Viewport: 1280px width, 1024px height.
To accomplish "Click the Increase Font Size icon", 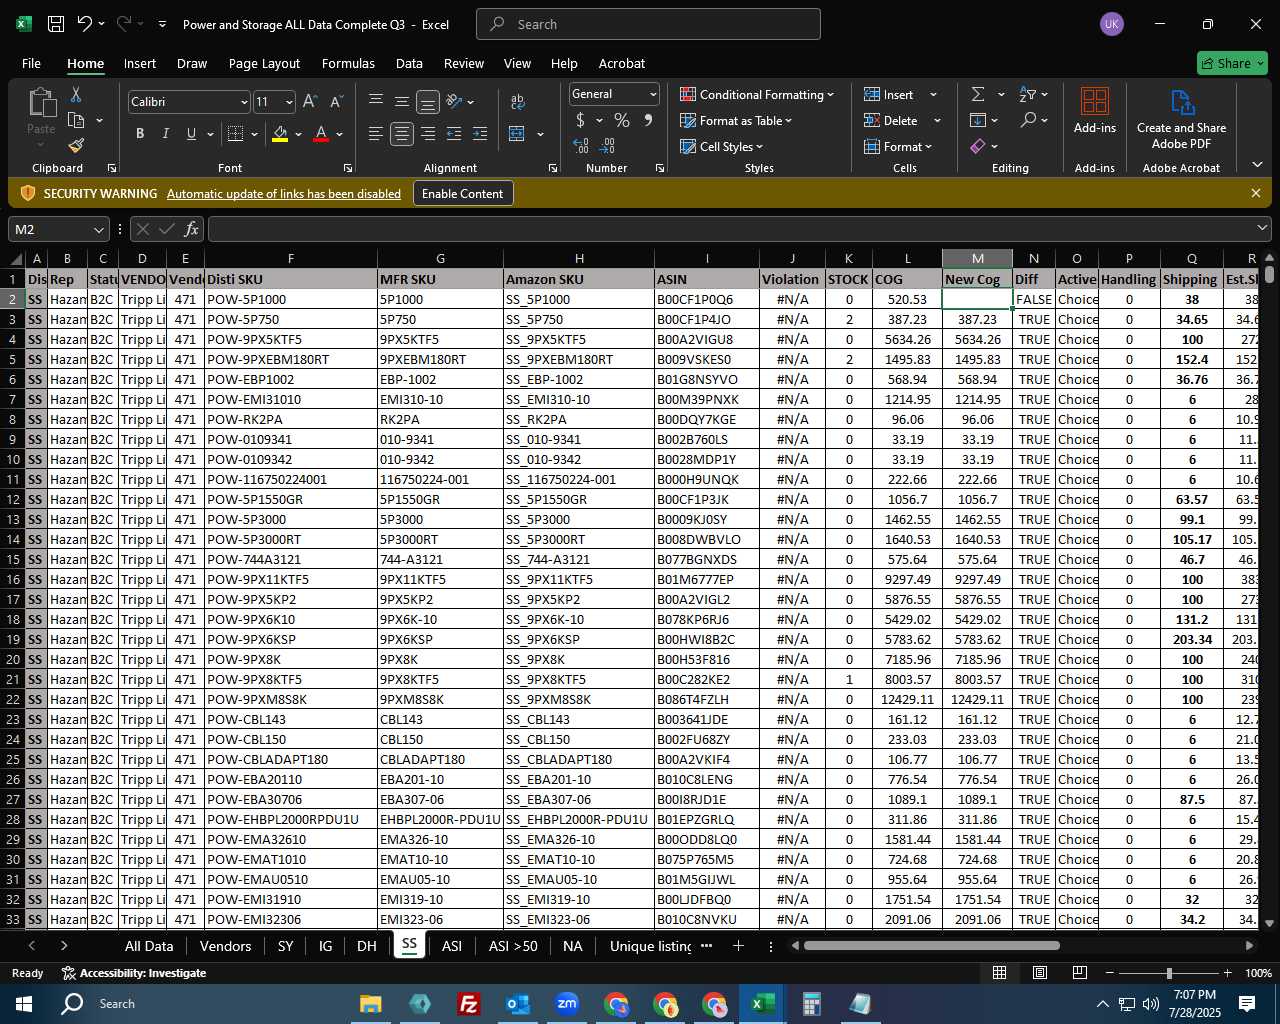I will click(310, 101).
